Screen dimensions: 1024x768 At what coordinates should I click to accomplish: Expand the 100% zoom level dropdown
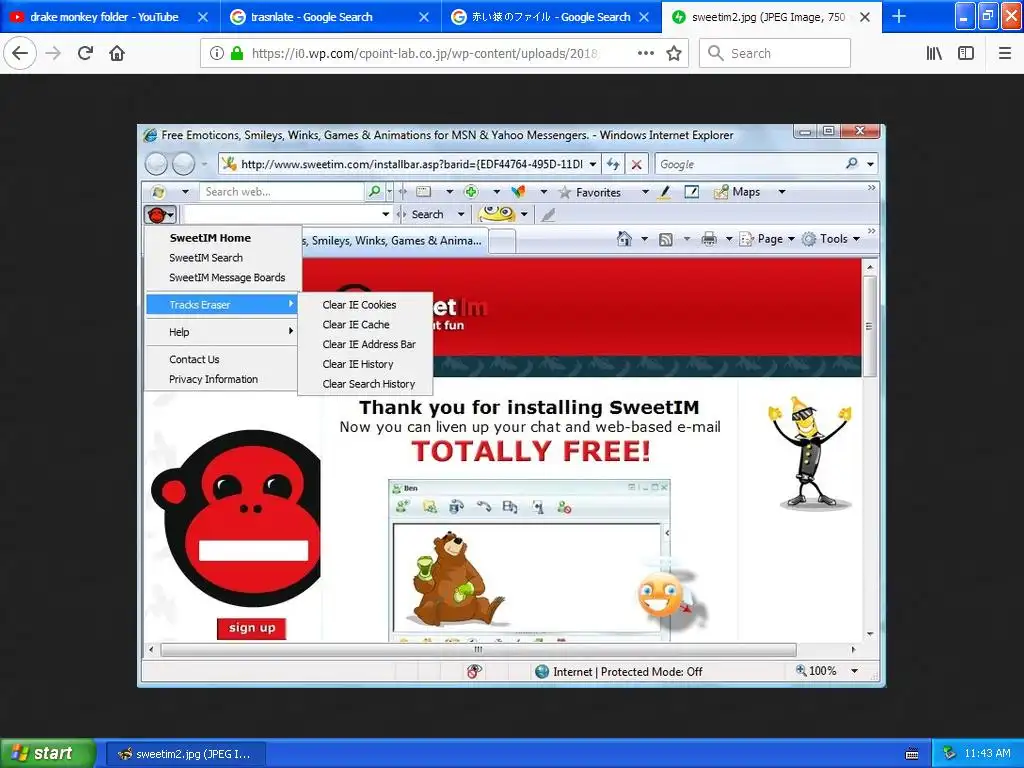[854, 671]
